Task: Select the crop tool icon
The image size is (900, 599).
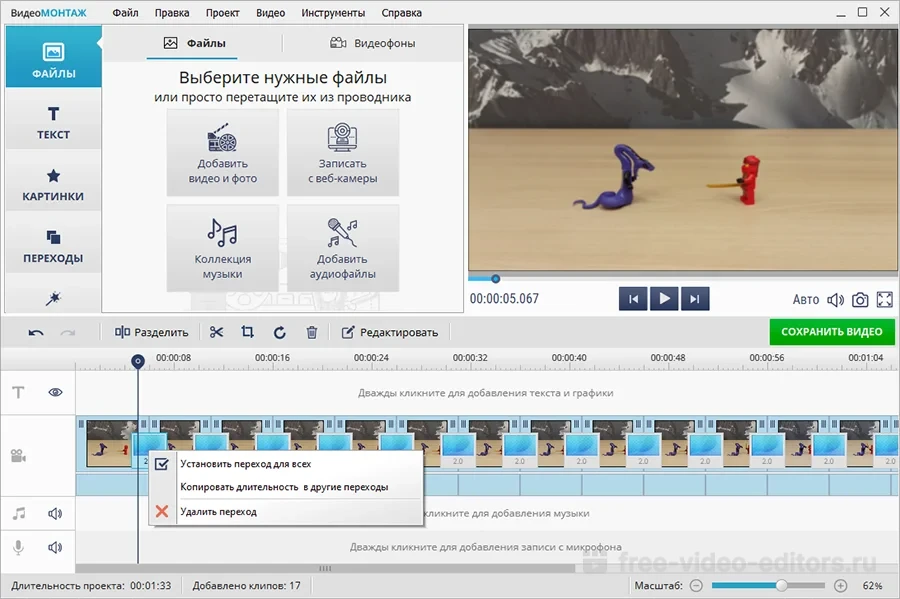Action: pyautogui.click(x=247, y=332)
